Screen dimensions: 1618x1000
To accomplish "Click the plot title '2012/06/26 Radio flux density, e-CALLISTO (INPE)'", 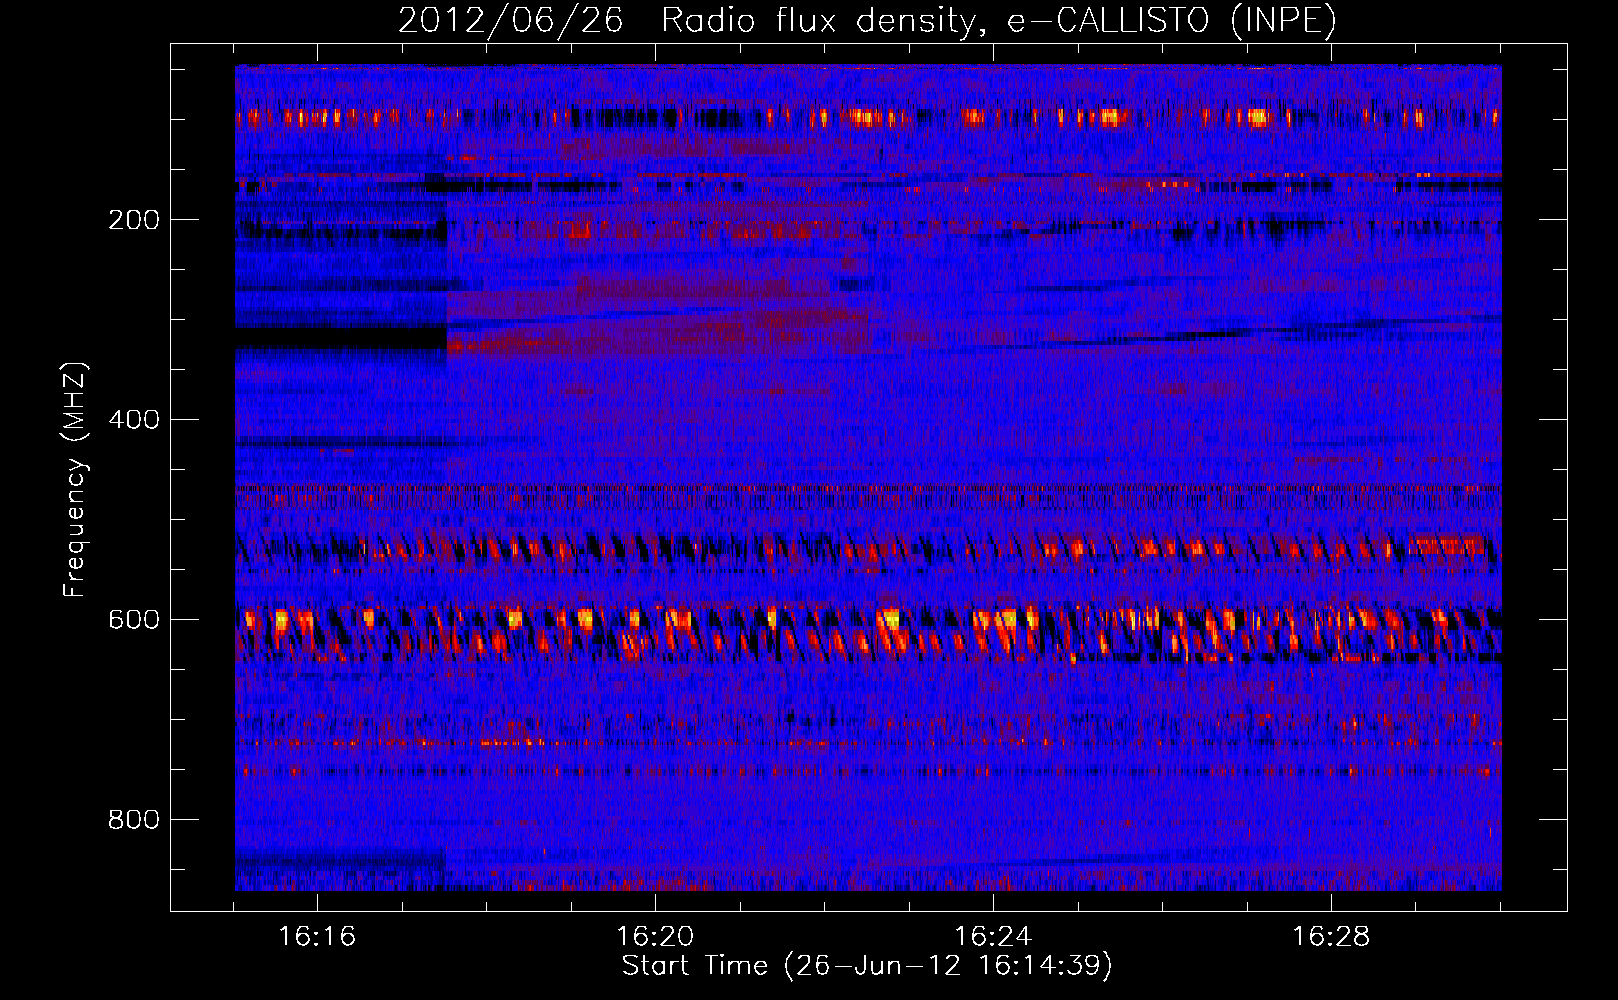I will [x=867, y=20].
